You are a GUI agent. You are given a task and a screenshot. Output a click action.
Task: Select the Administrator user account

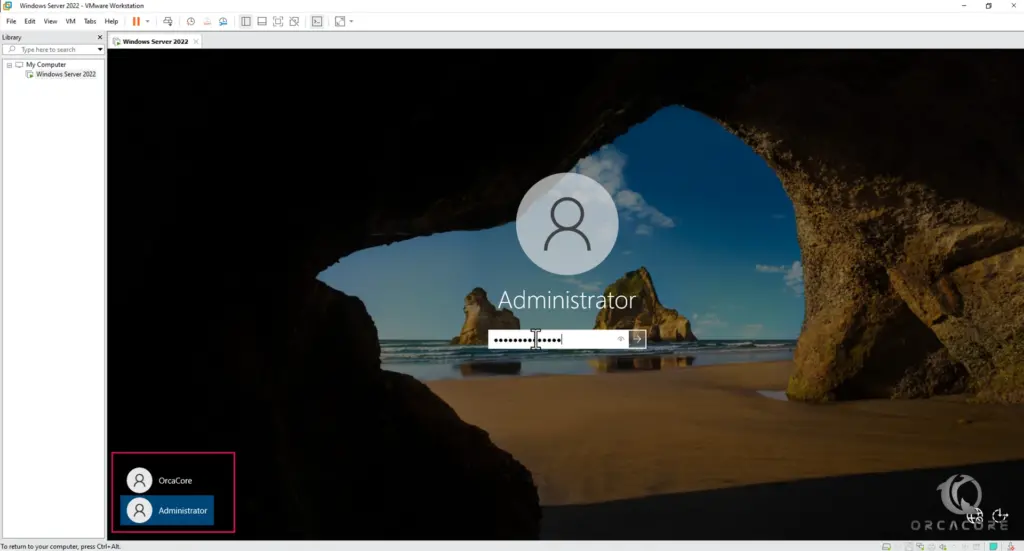167,511
